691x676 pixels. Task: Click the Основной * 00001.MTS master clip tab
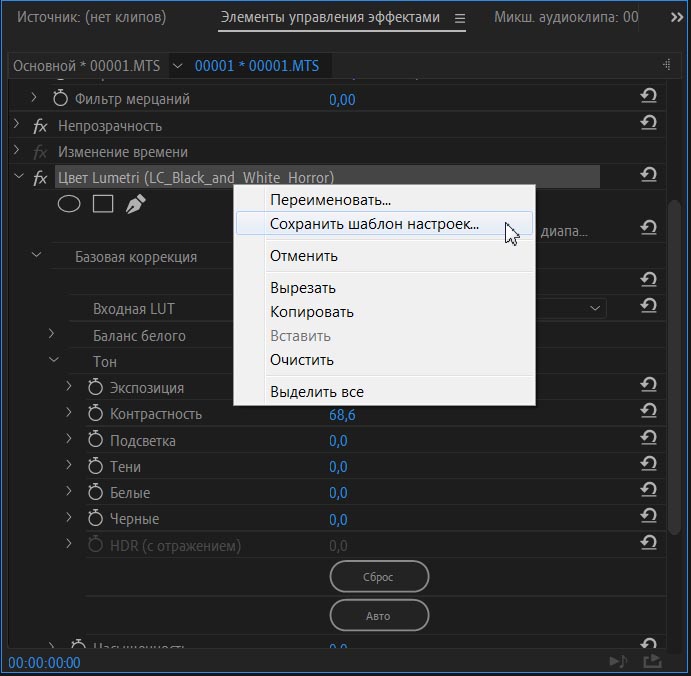(86, 66)
